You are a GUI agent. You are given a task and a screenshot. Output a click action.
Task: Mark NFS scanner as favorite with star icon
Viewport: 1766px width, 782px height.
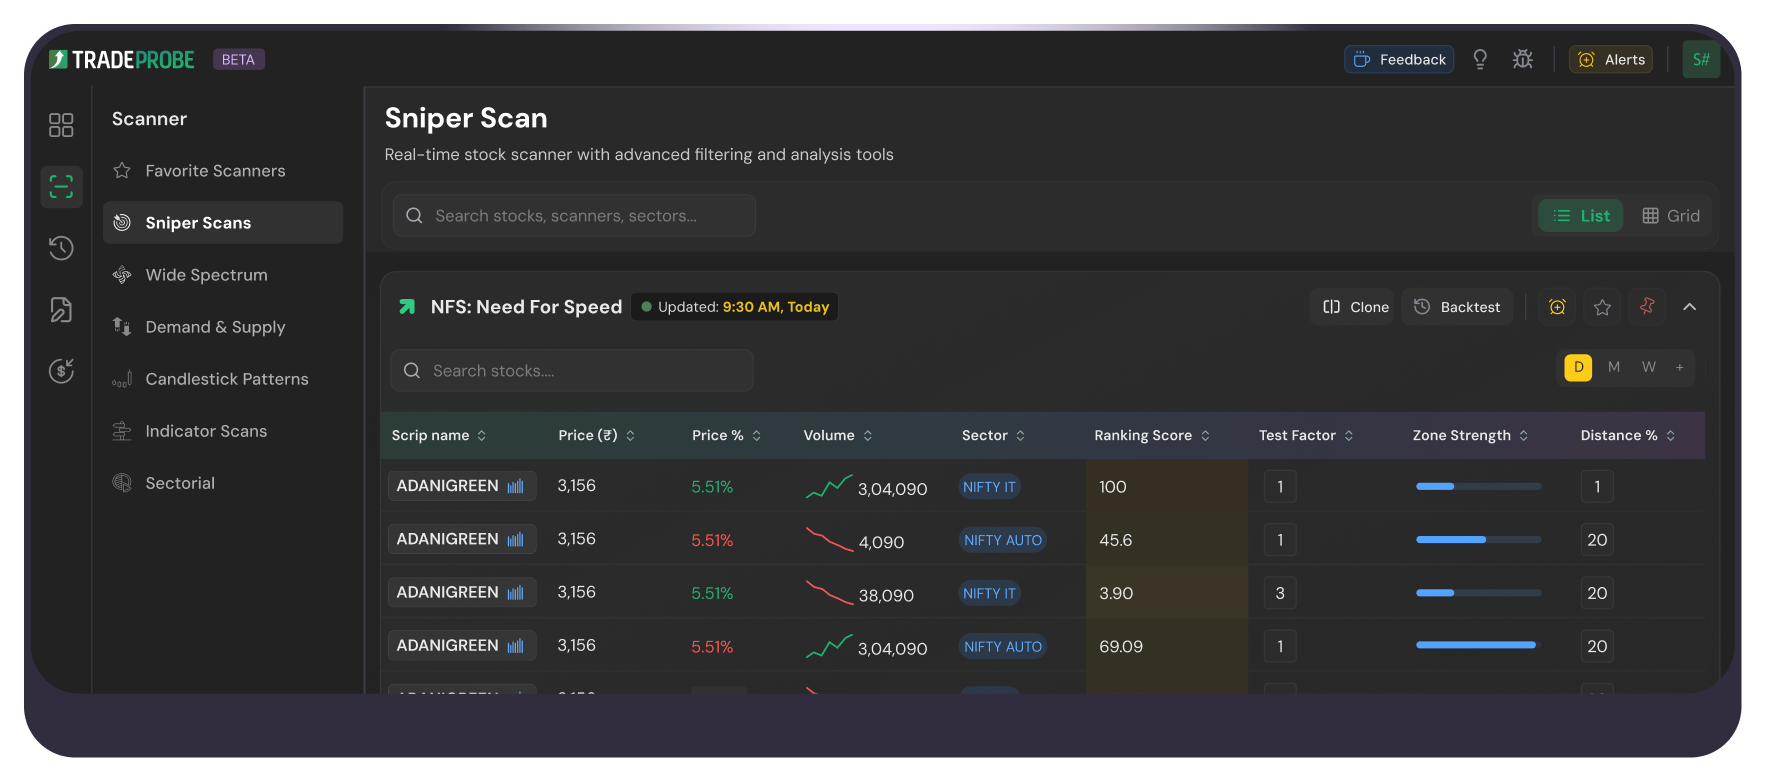point(1602,307)
